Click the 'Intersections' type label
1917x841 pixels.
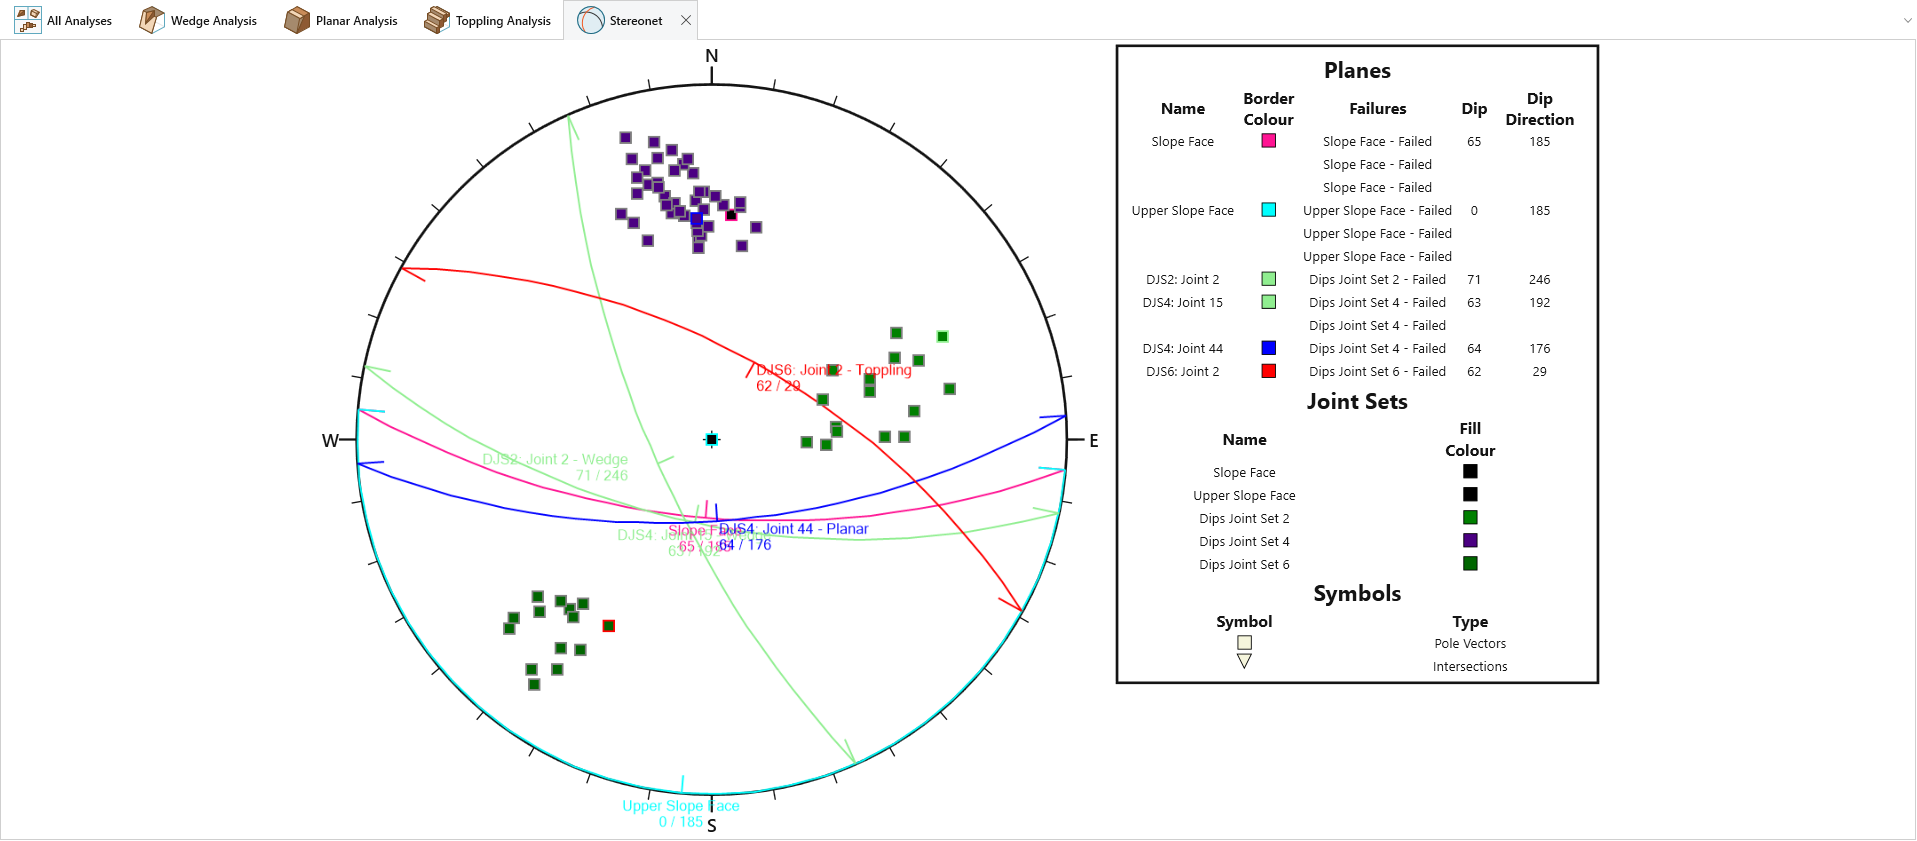tap(1470, 667)
